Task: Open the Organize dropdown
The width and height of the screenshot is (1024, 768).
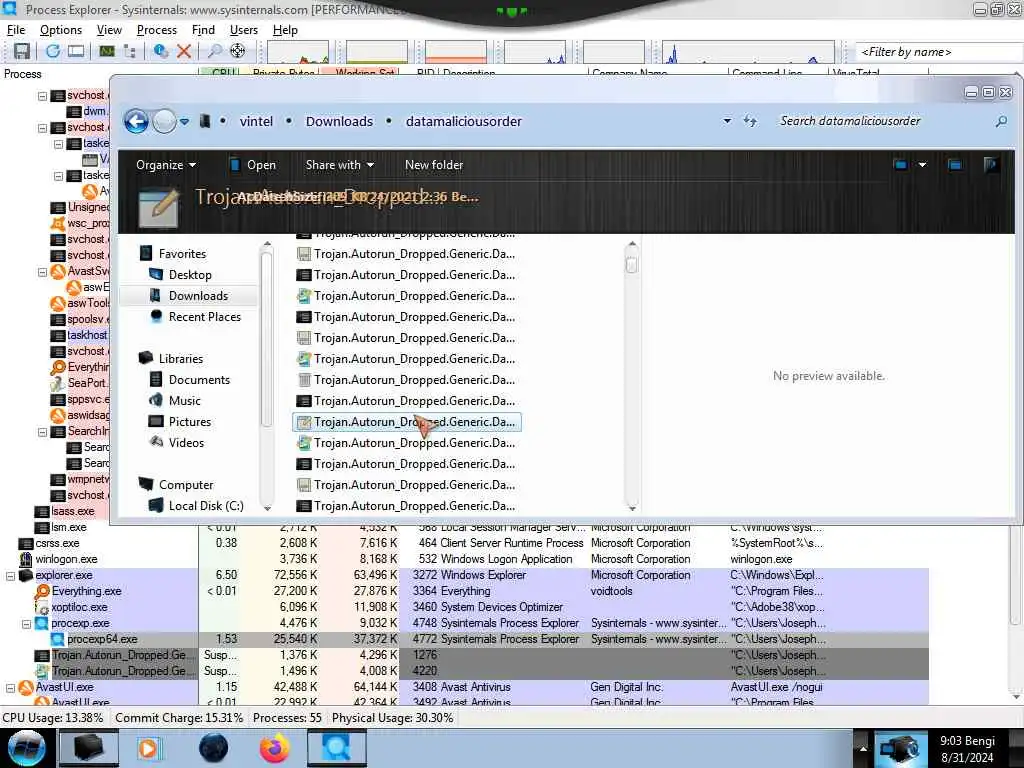Action: [x=166, y=165]
